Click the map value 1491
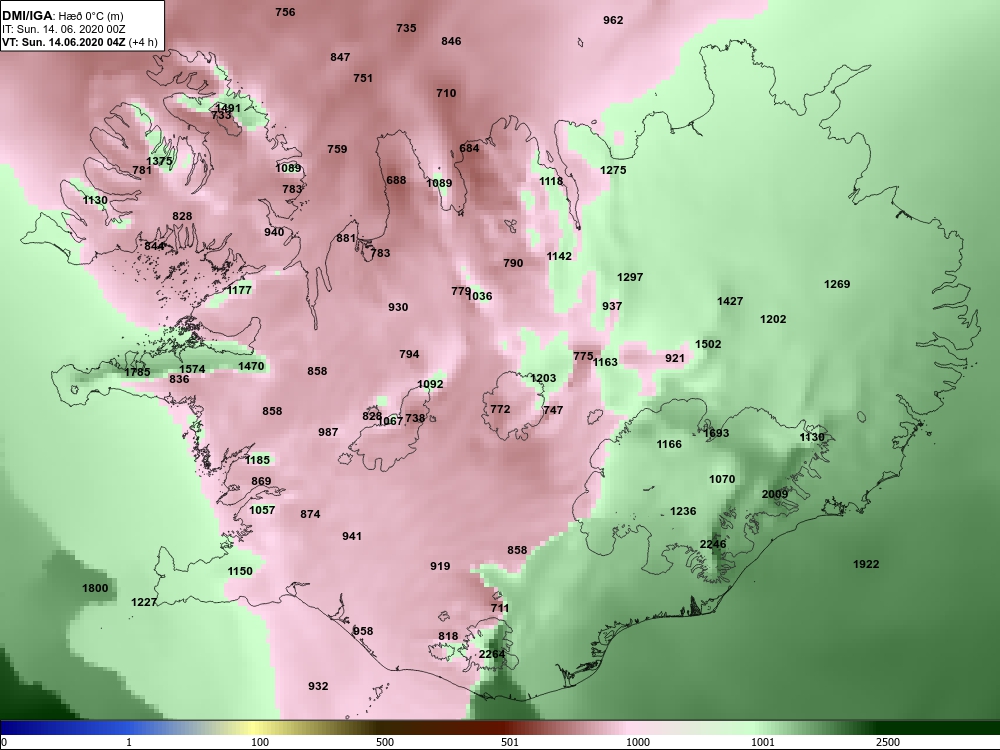This screenshot has width=1000, height=750. (228, 108)
